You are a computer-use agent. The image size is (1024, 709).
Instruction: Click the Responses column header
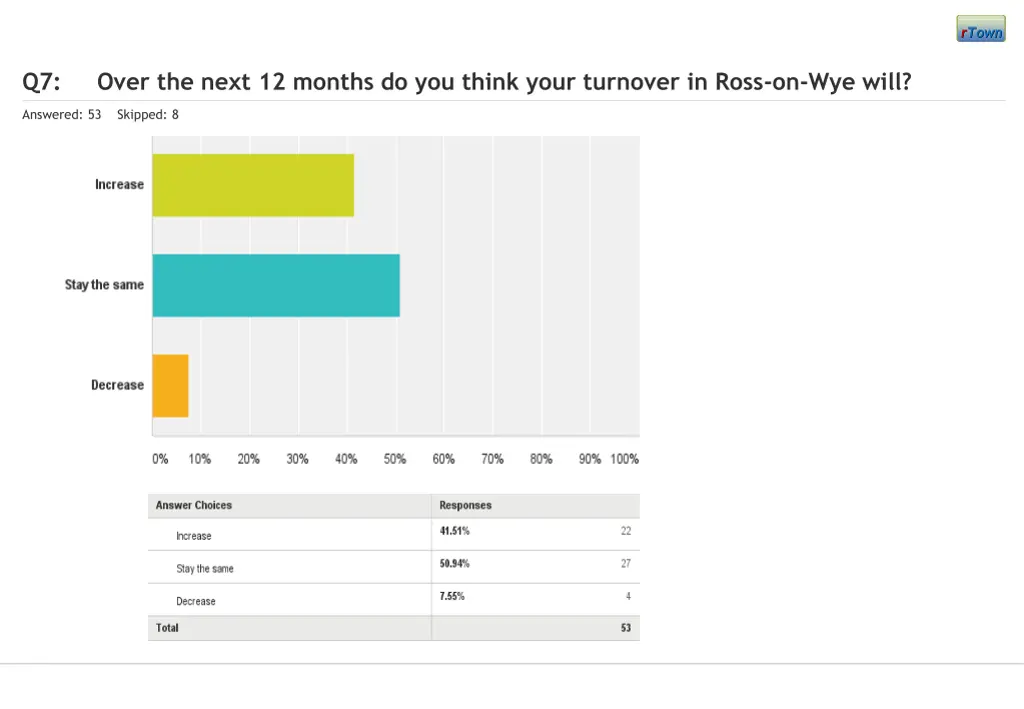point(465,506)
